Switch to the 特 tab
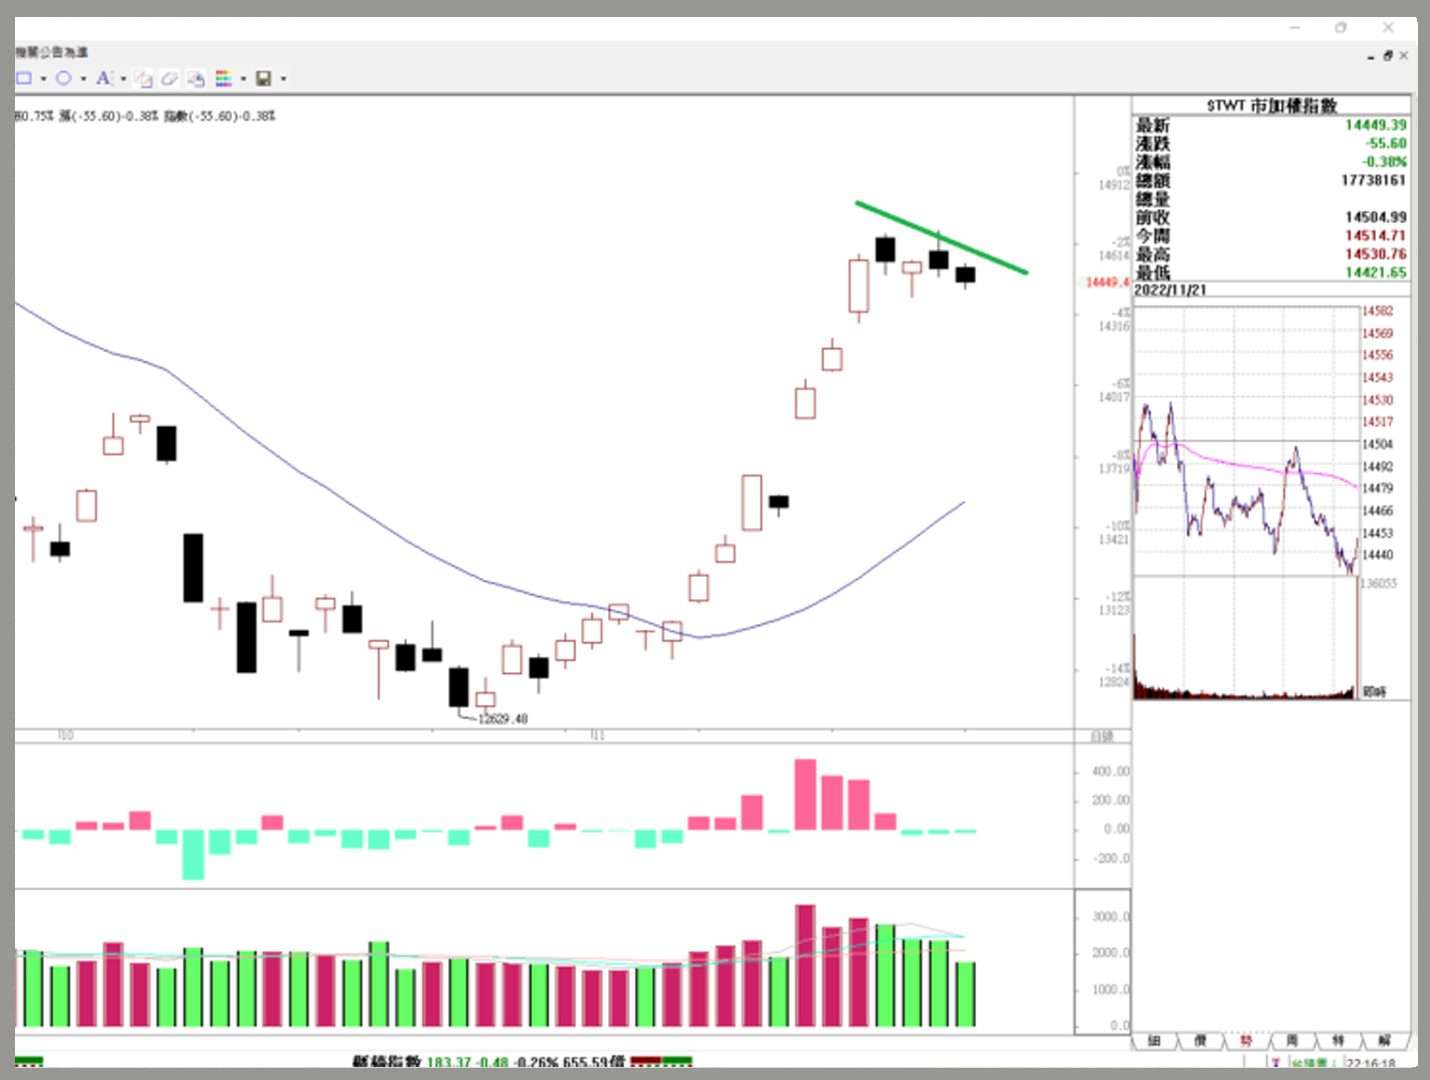The width and height of the screenshot is (1430, 1080). coord(1338,1041)
